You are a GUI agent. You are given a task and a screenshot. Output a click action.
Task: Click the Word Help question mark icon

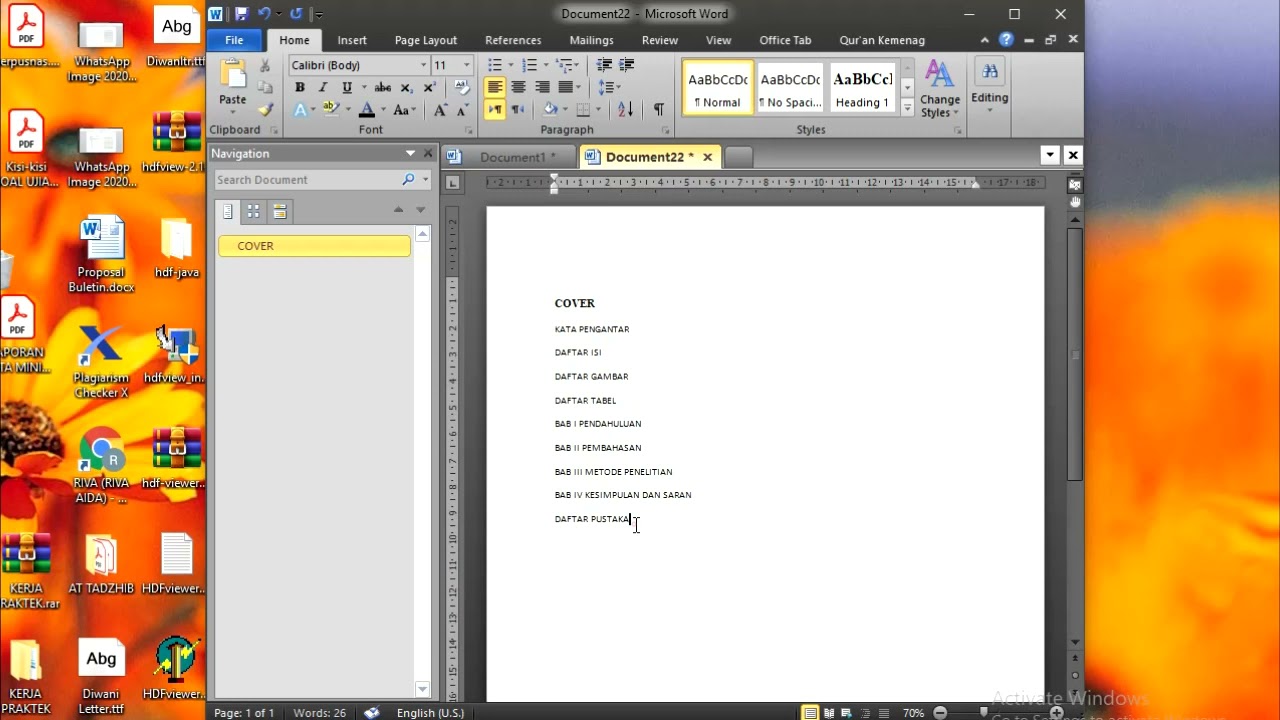tap(1006, 40)
